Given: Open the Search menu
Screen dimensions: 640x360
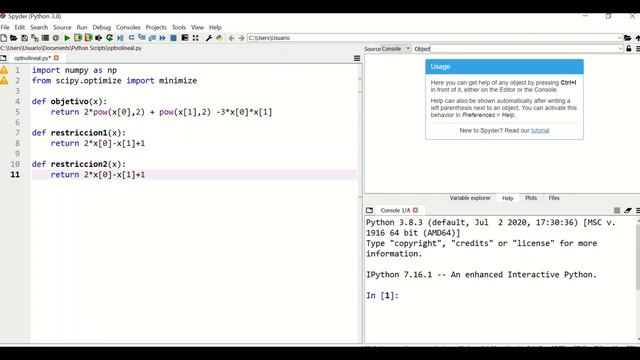Looking at the screenshot, I should point(39,27).
